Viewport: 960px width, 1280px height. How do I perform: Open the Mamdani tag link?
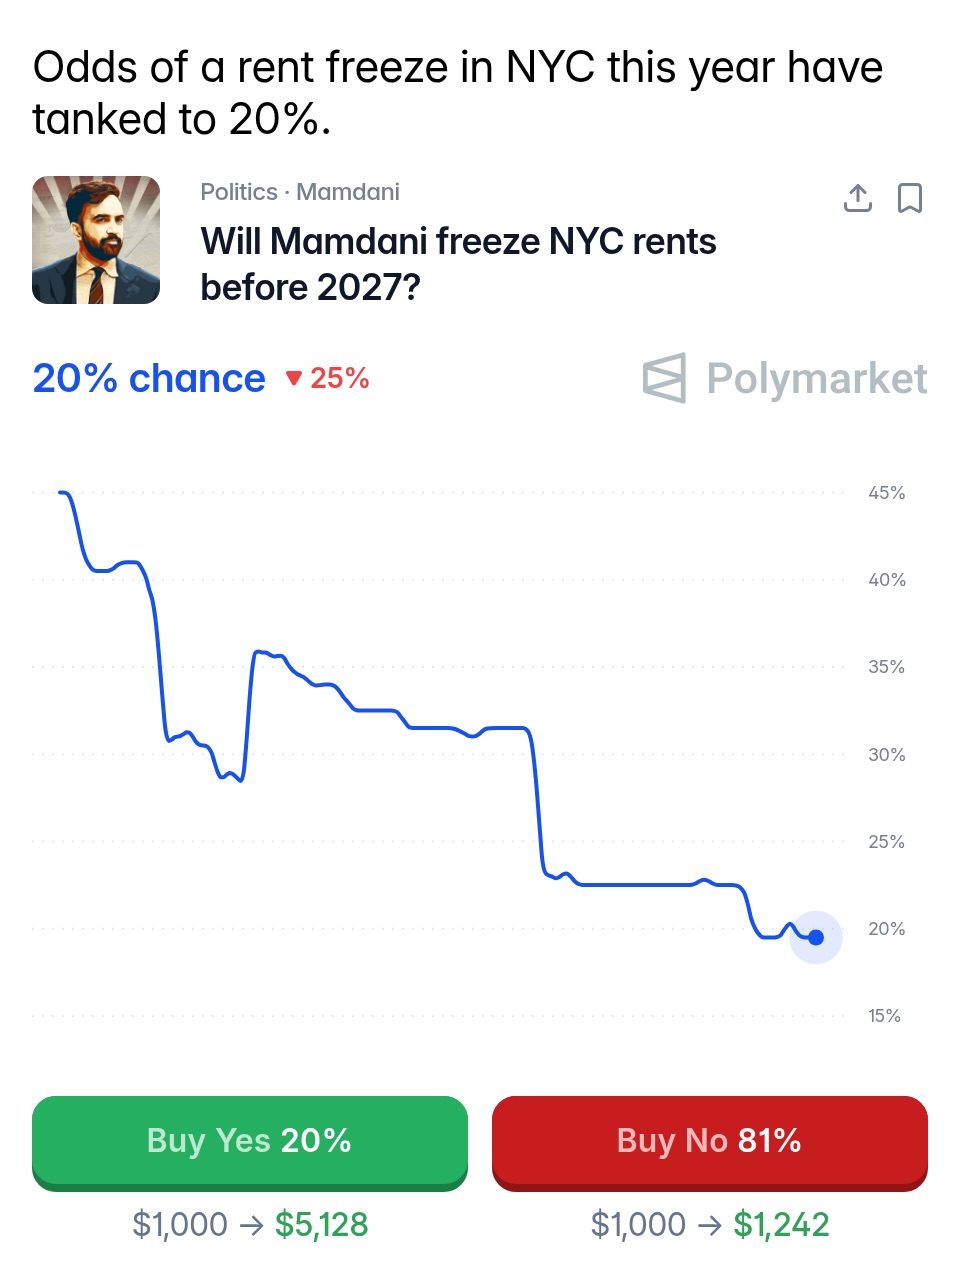[348, 192]
